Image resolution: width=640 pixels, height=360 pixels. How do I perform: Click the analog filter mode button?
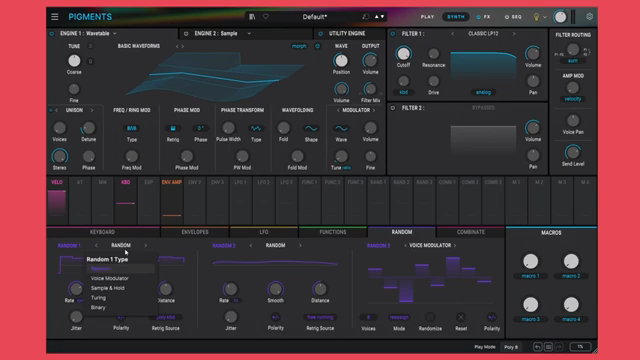(x=483, y=92)
